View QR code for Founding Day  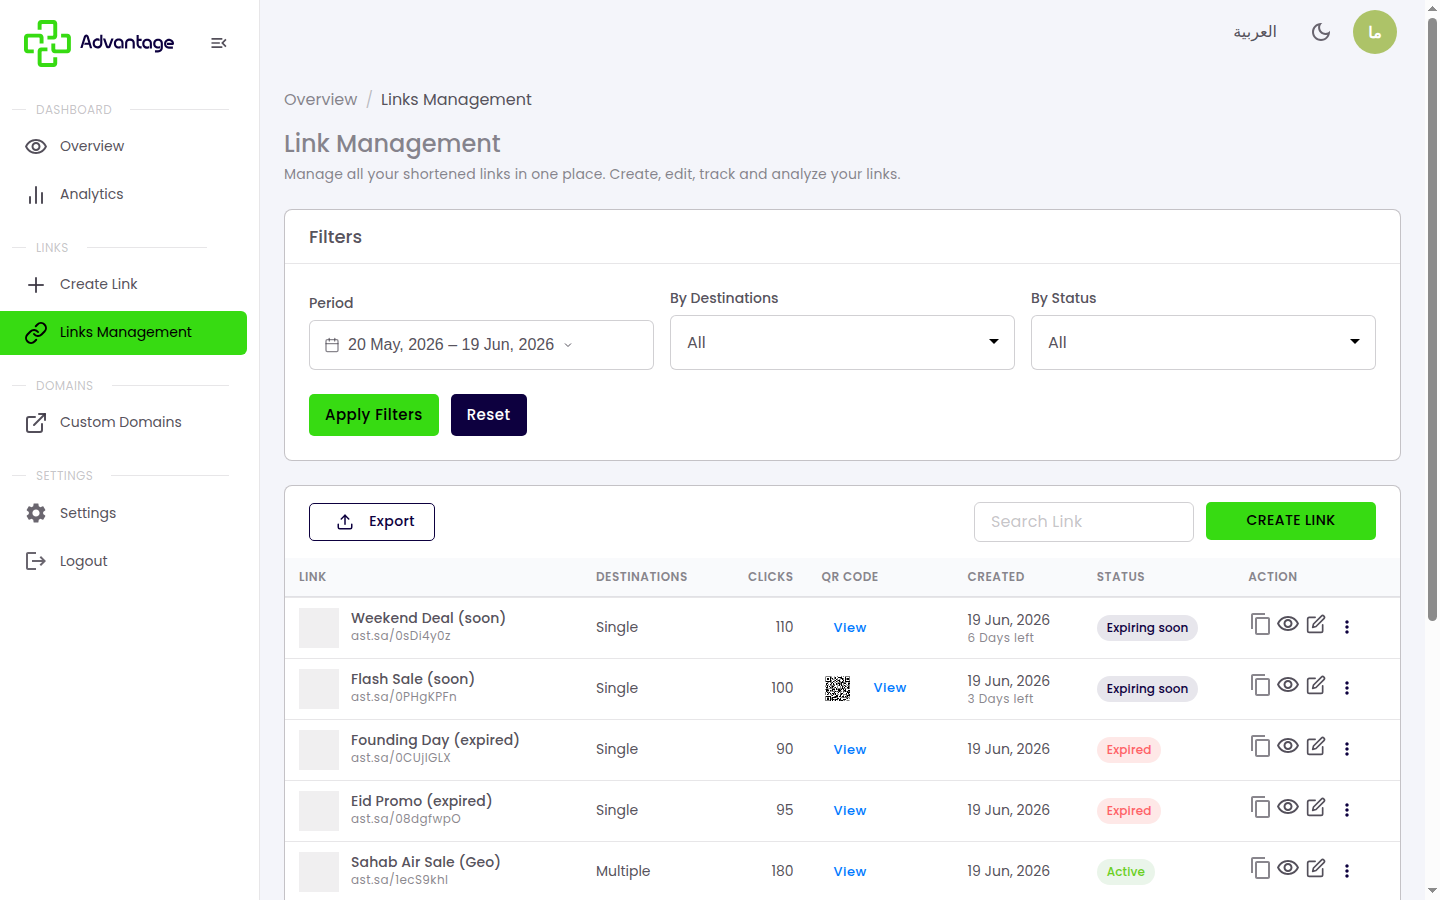(x=850, y=750)
